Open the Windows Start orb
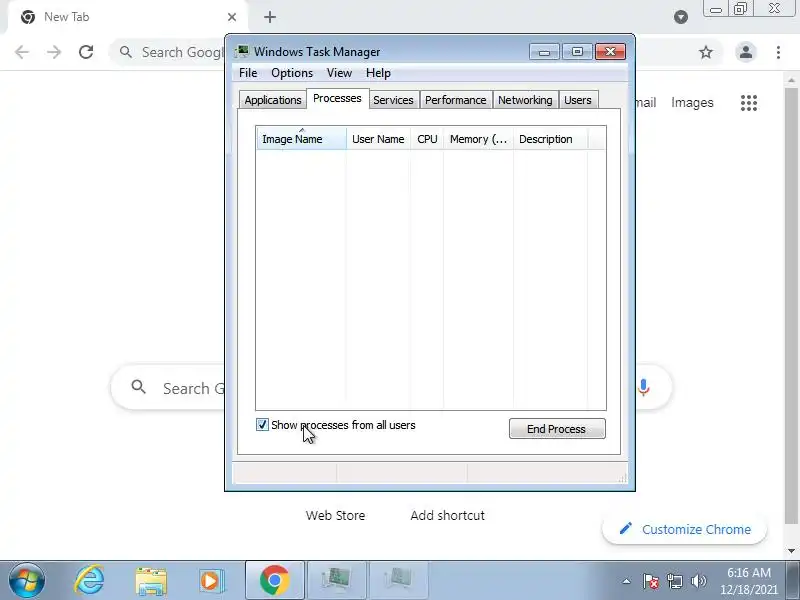The width and height of the screenshot is (800, 600). [x=27, y=580]
